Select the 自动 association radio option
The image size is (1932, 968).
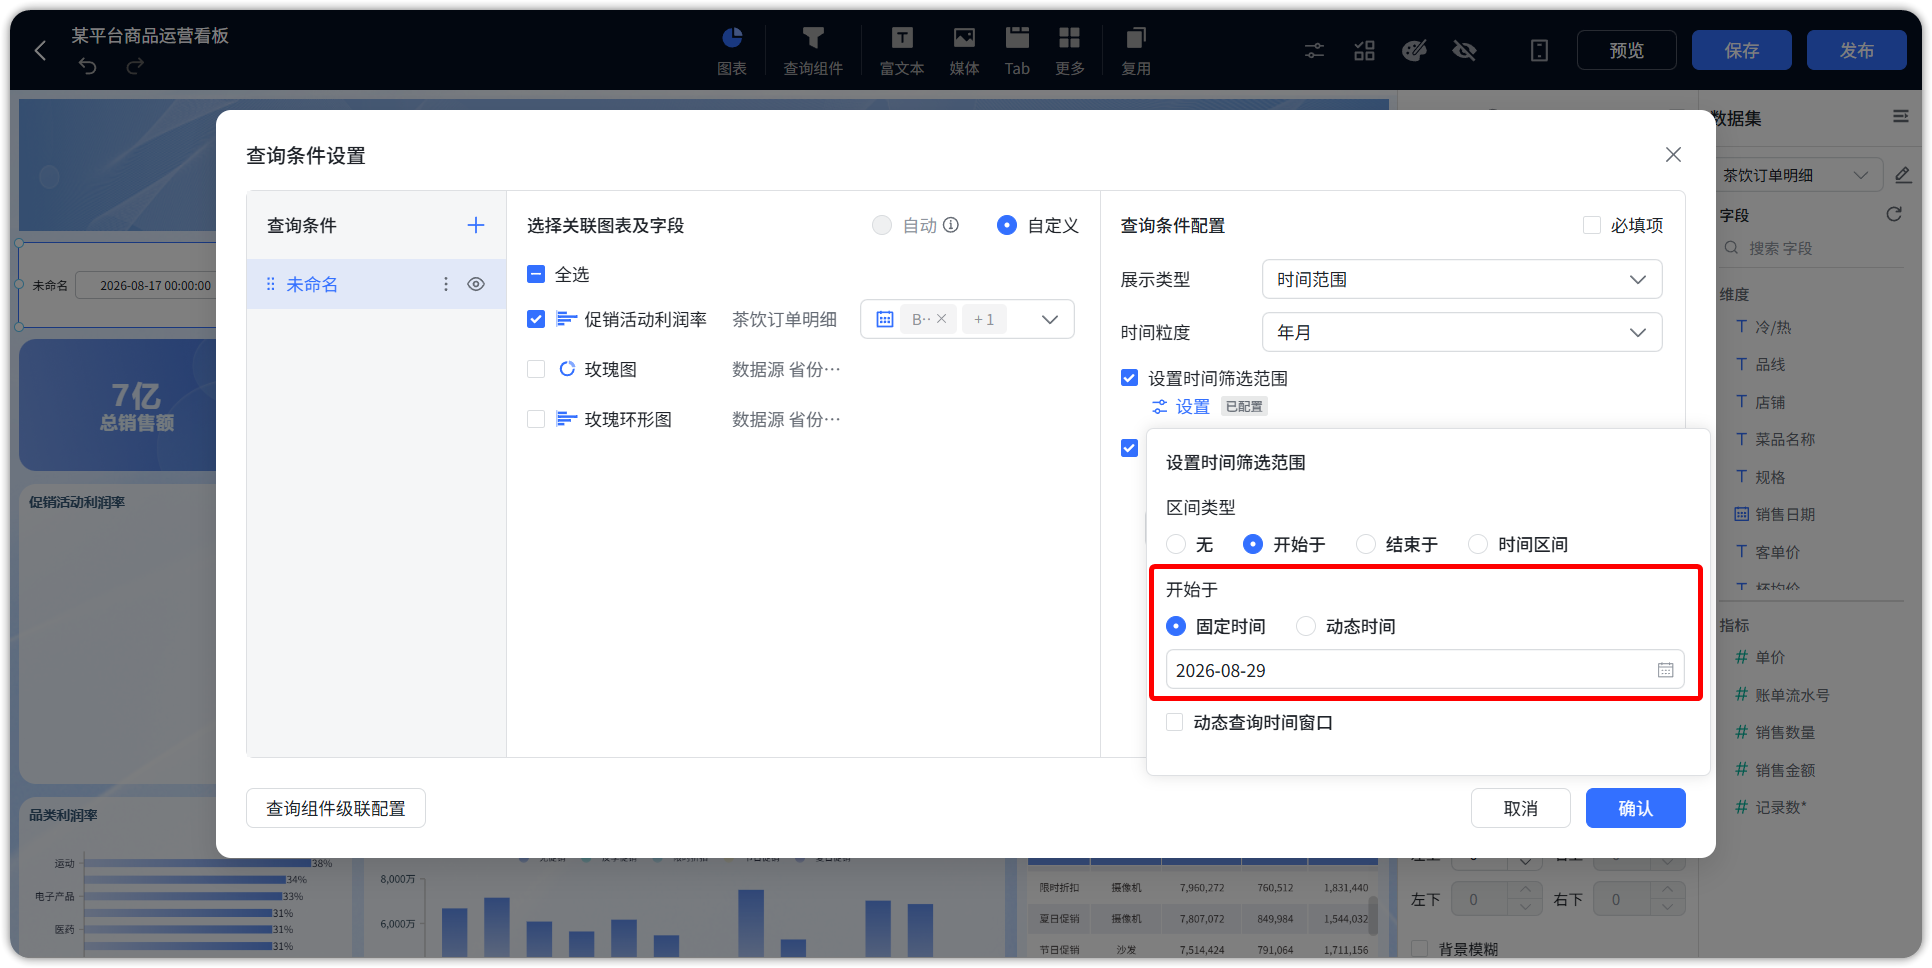coord(882,225)
